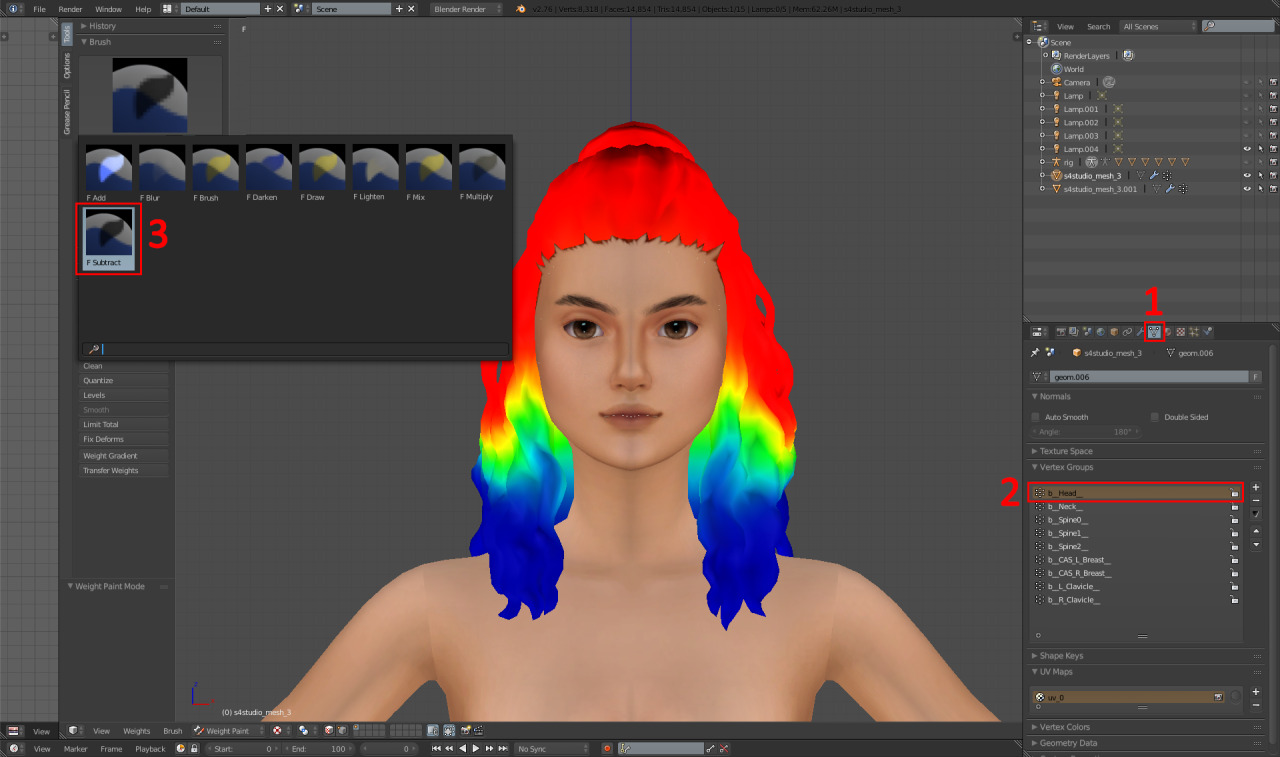Choose the F Mix brush

[x=429, y=173]
